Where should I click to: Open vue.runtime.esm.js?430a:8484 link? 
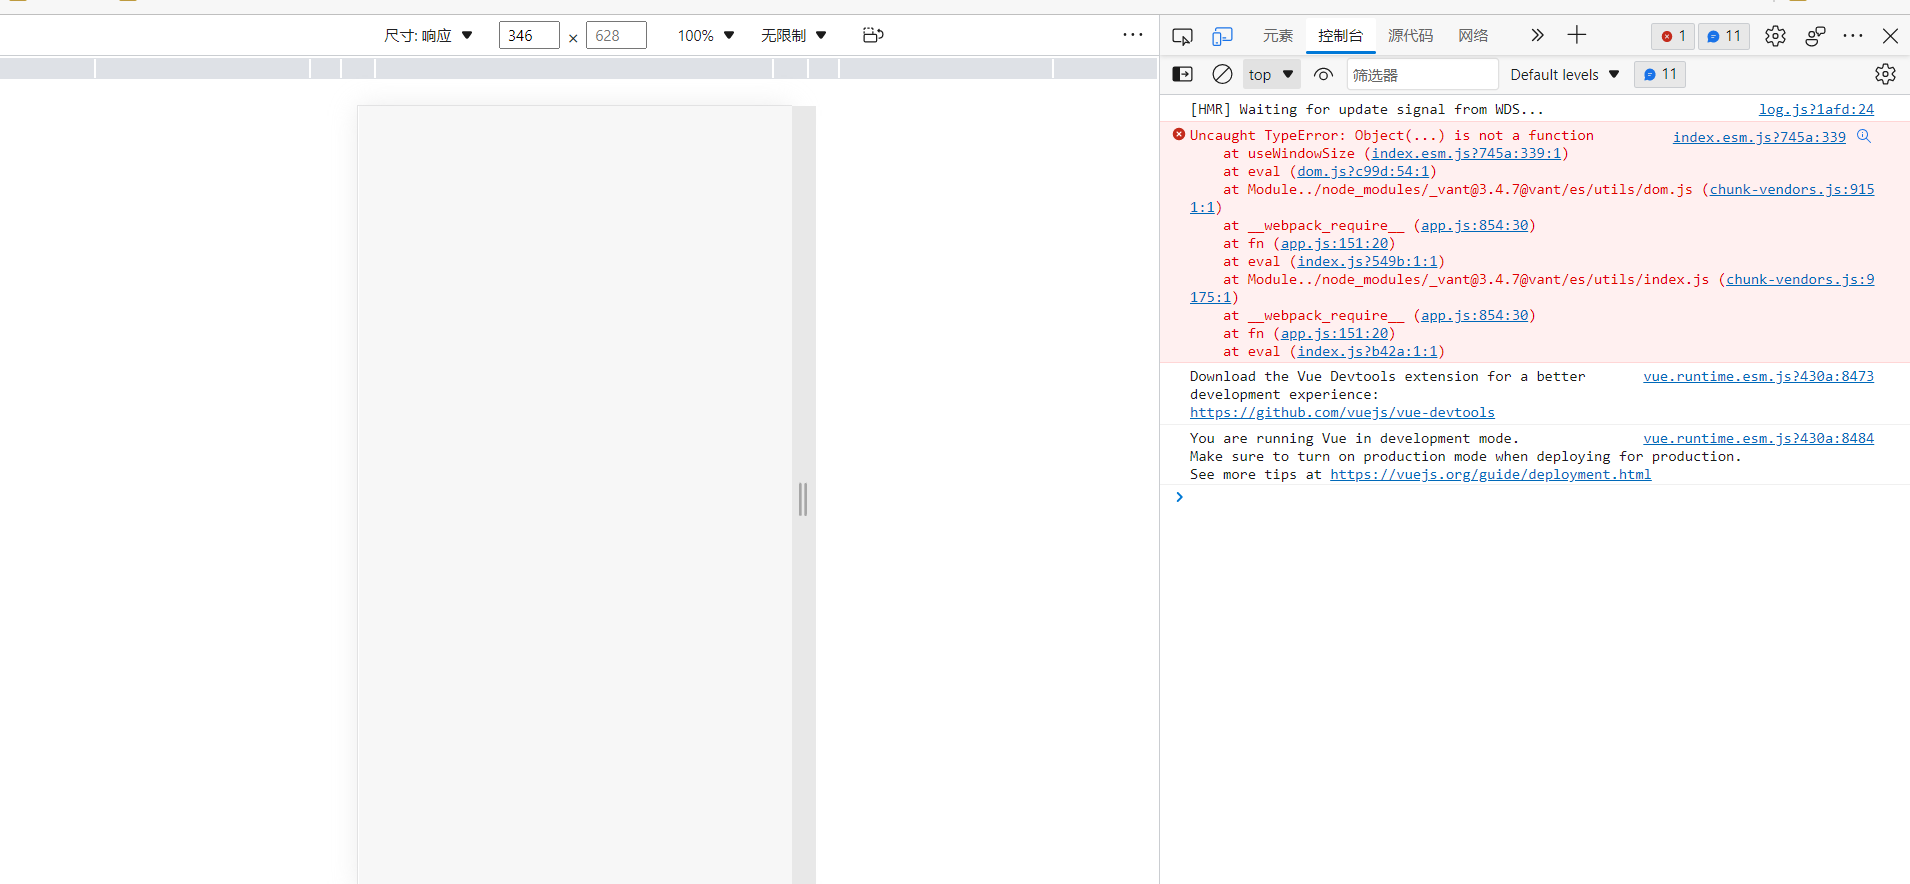pos(1758,439)
